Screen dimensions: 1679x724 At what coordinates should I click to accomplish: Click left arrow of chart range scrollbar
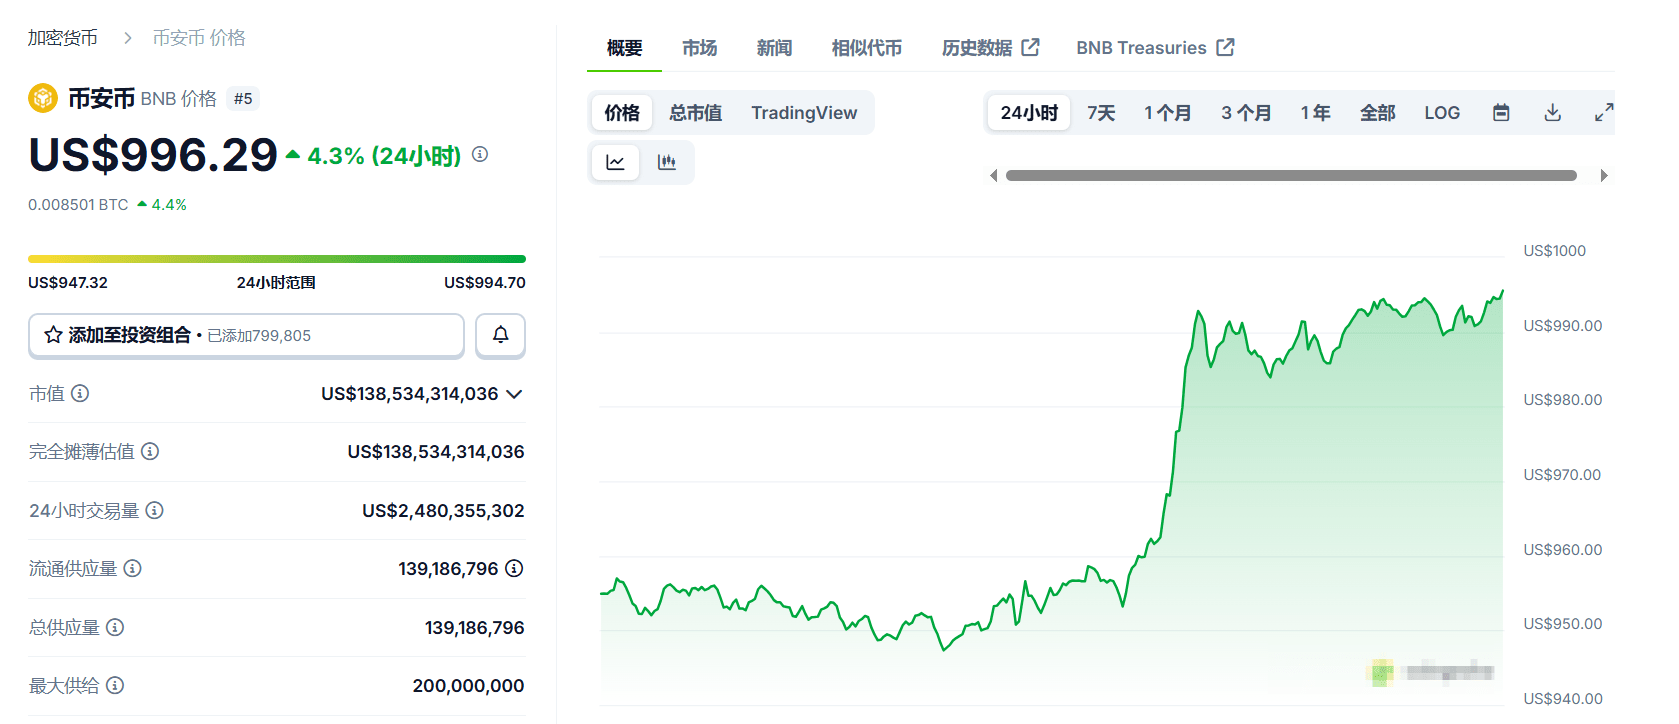(993, 175)
